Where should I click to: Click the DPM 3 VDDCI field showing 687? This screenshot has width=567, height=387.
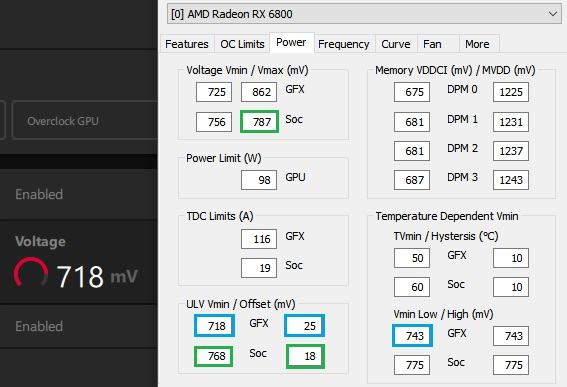click(412, 180)
